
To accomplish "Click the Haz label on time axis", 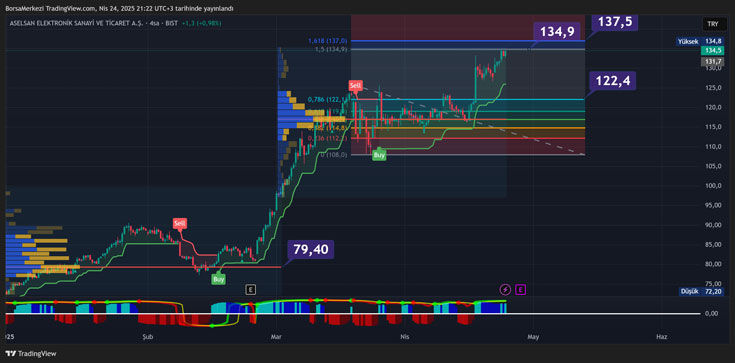I will pos(661,337).
